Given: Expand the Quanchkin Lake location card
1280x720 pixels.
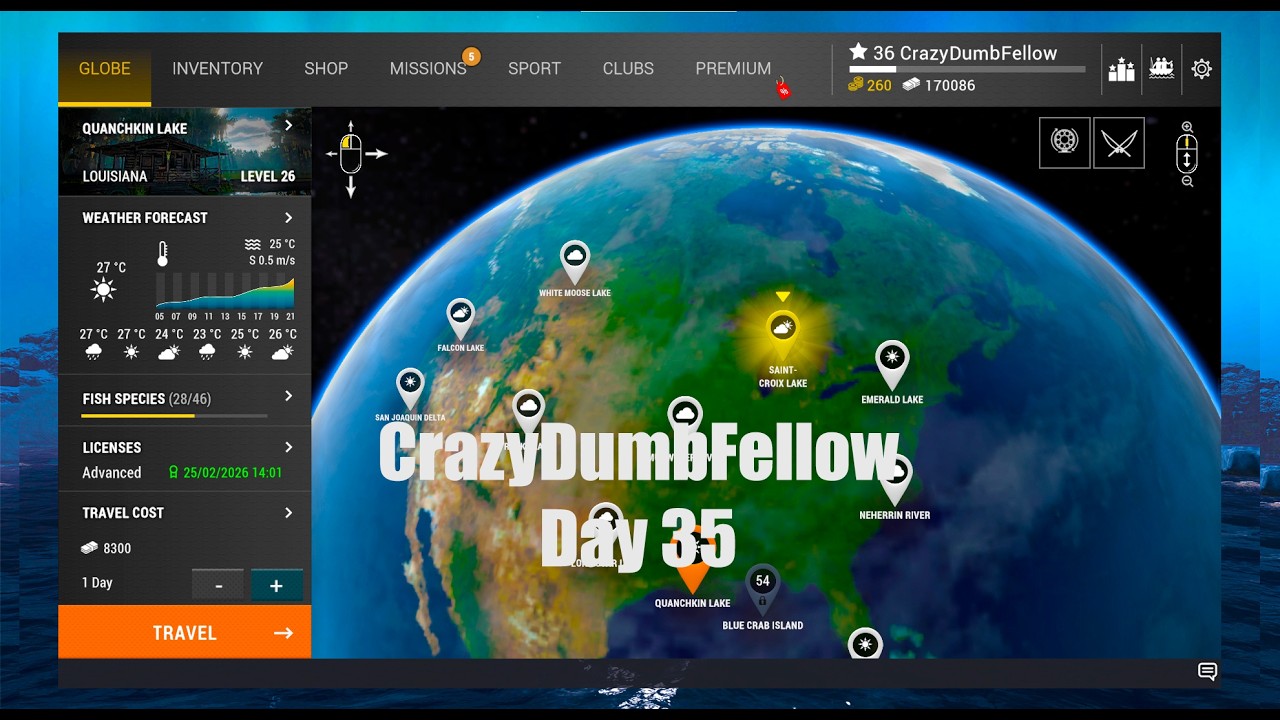Looking at the screenshot, I should tap(288, 125).
